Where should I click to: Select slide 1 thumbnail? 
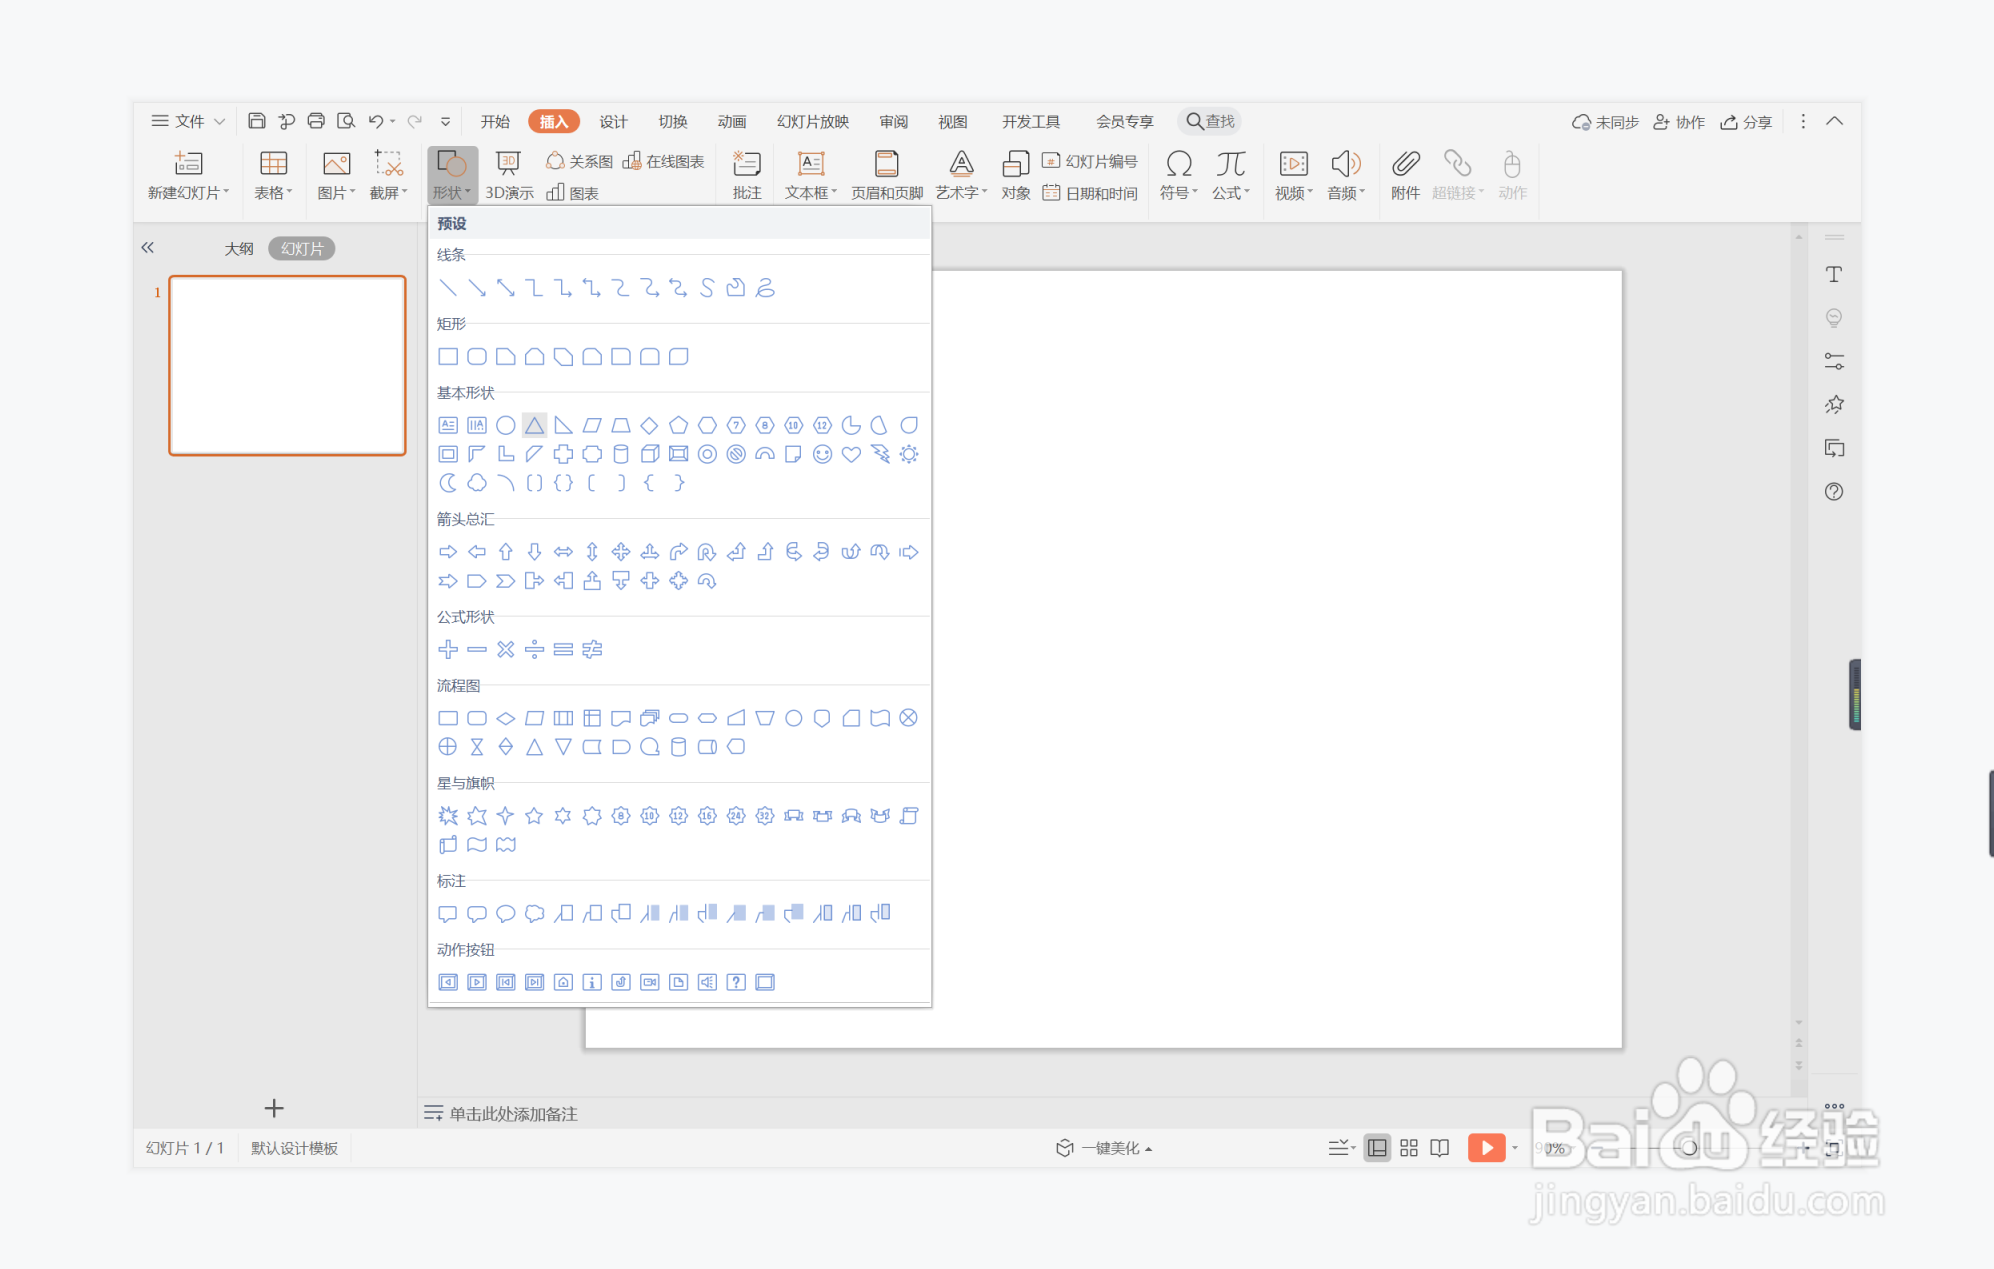coord(288,366)
